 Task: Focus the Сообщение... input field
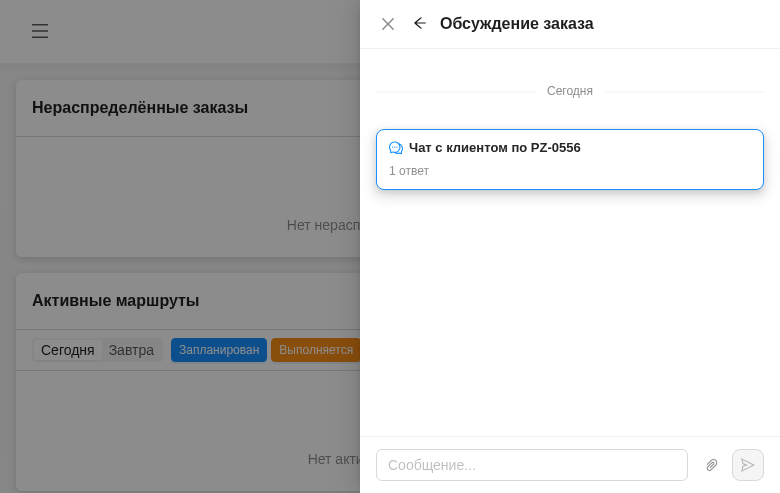(531, 465)
